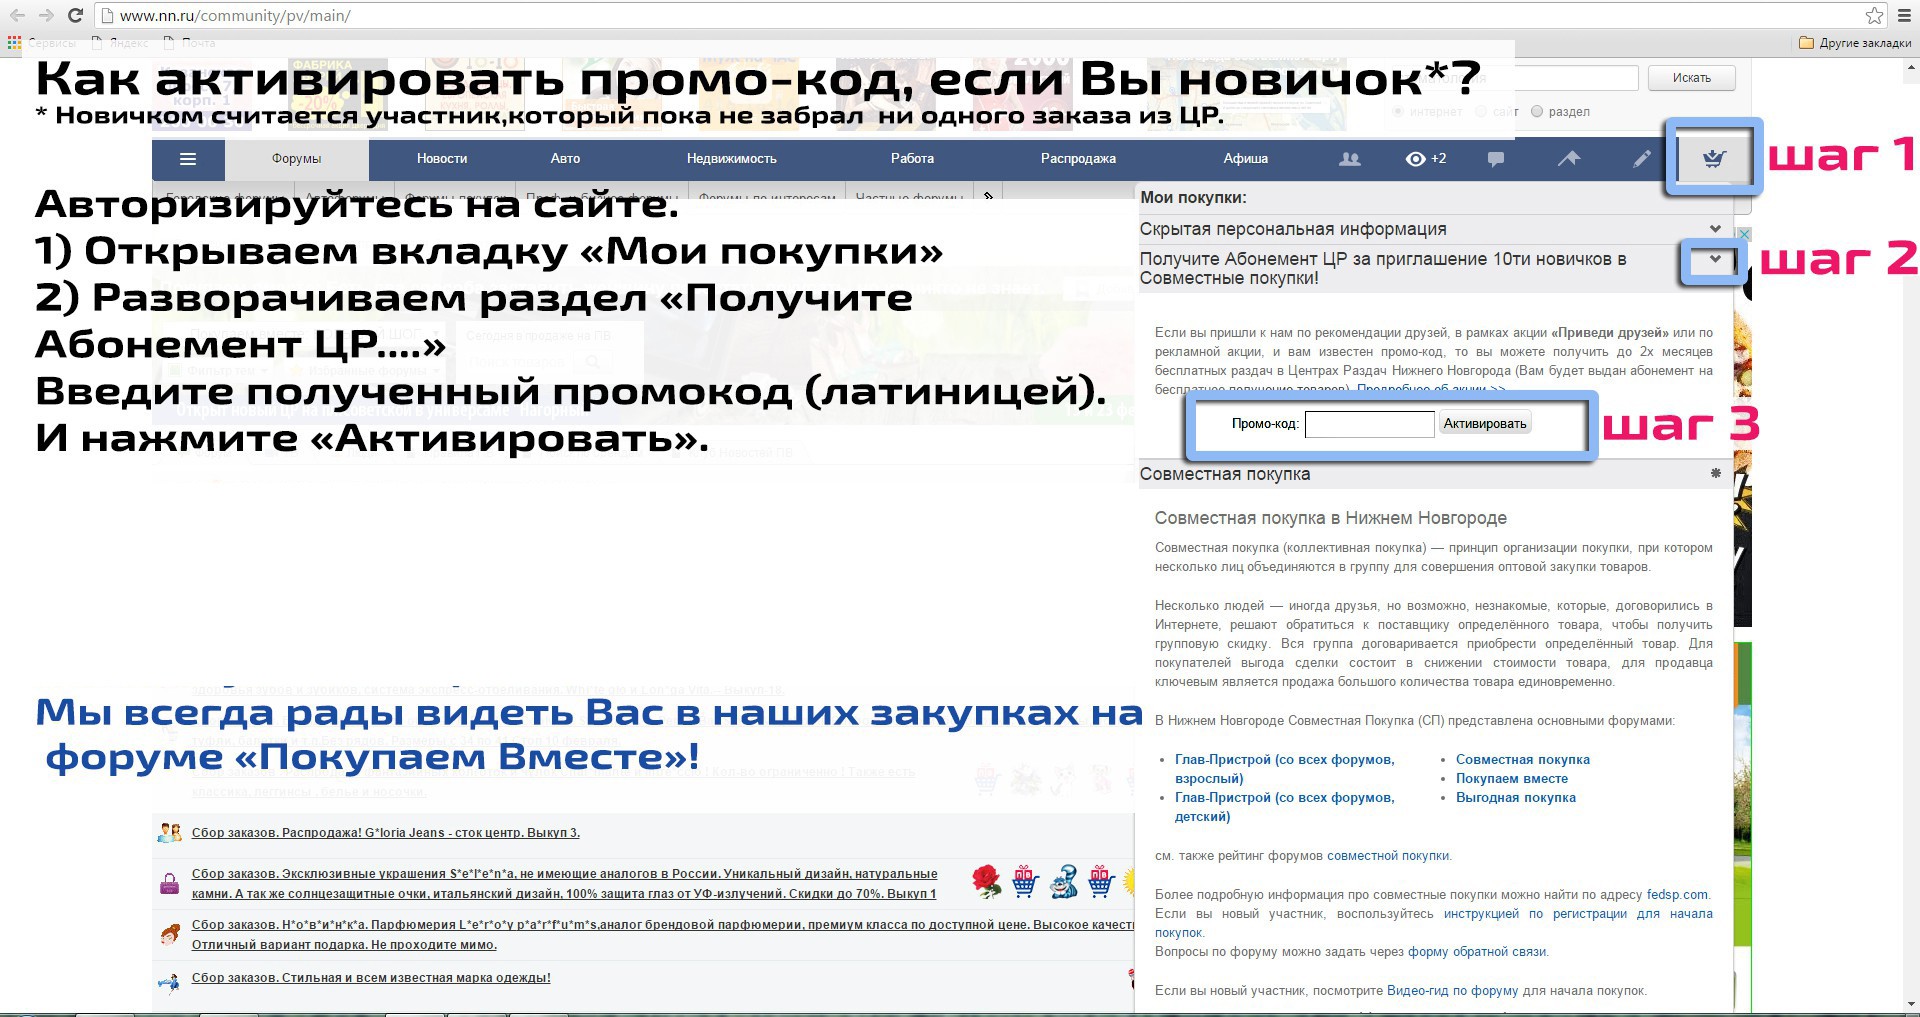Follow the Совместная покупка forum link in the list
1920x1017 pixels.
(x=1523, y=760)
